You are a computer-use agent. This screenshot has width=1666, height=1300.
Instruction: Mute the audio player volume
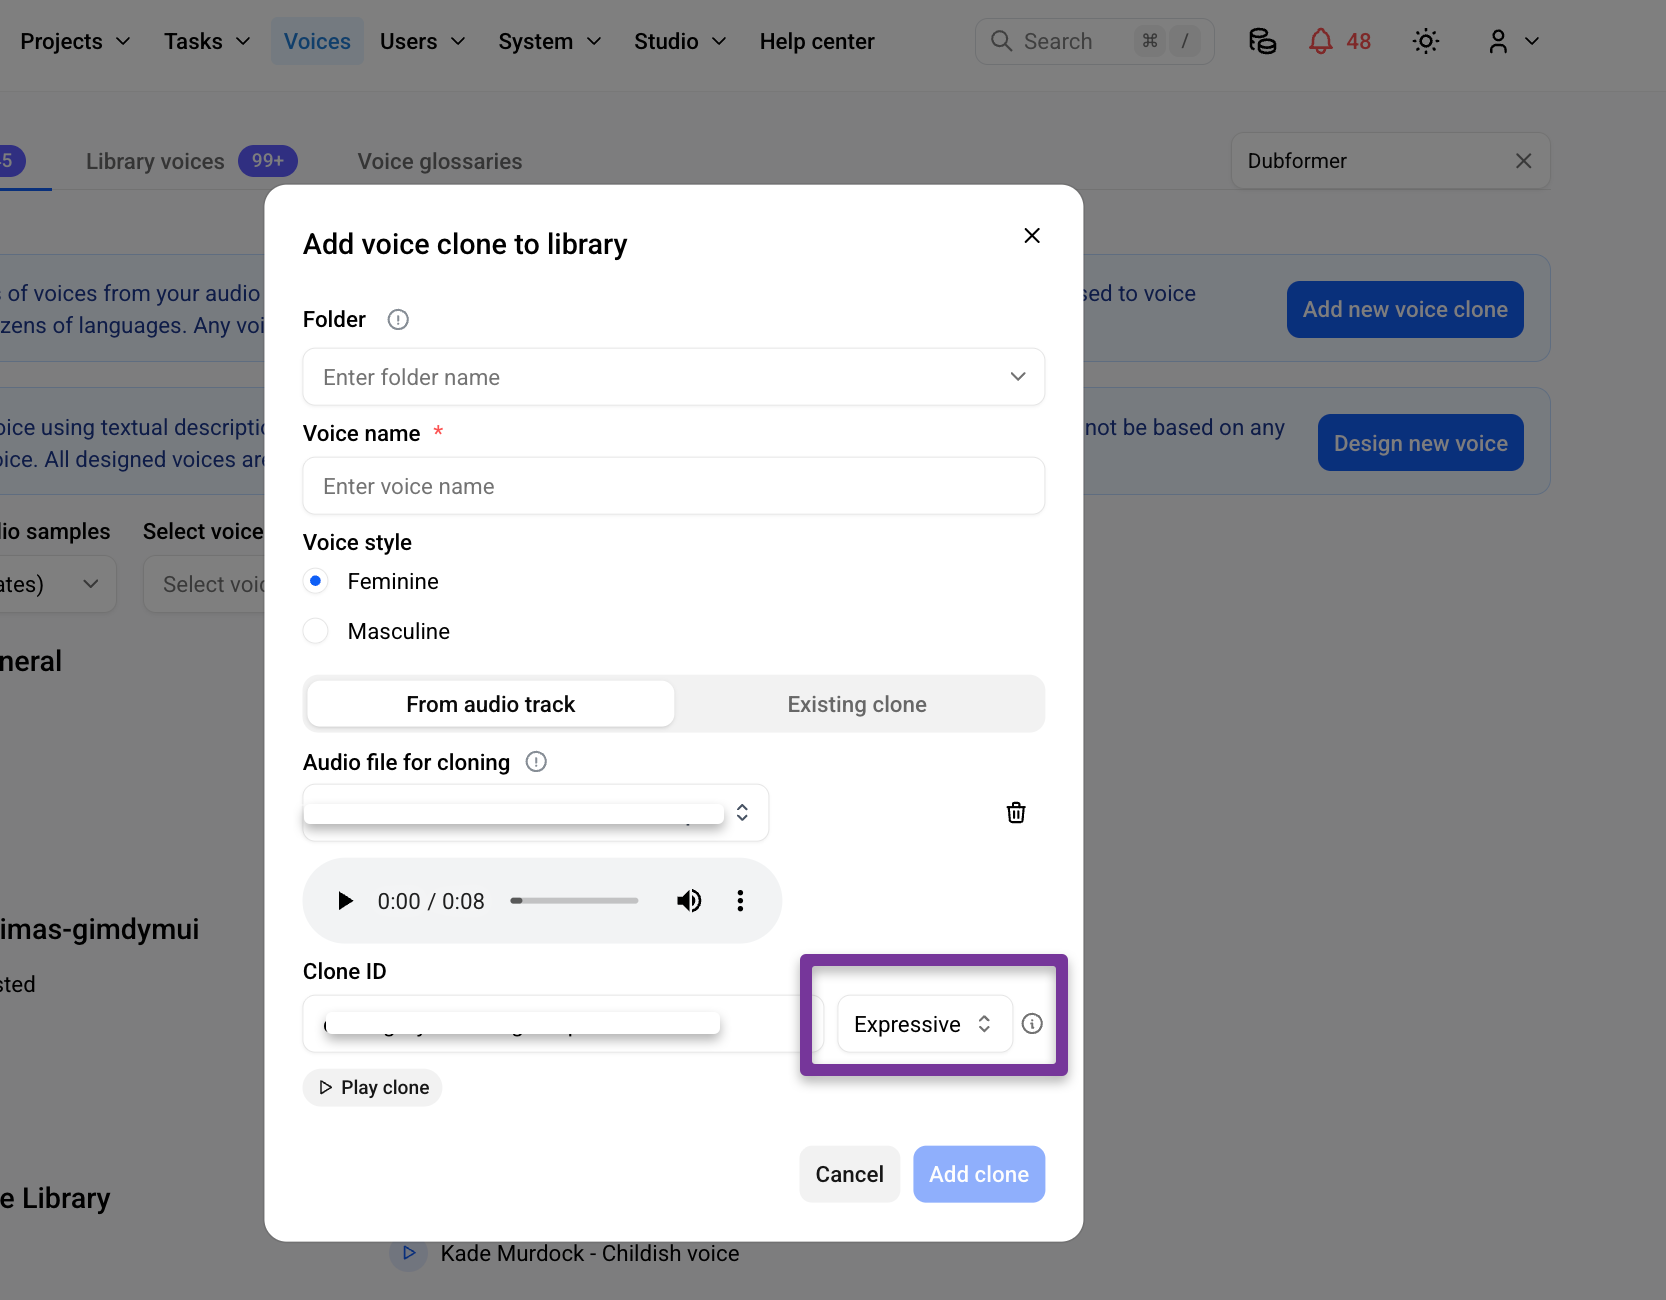pos(689,901)
